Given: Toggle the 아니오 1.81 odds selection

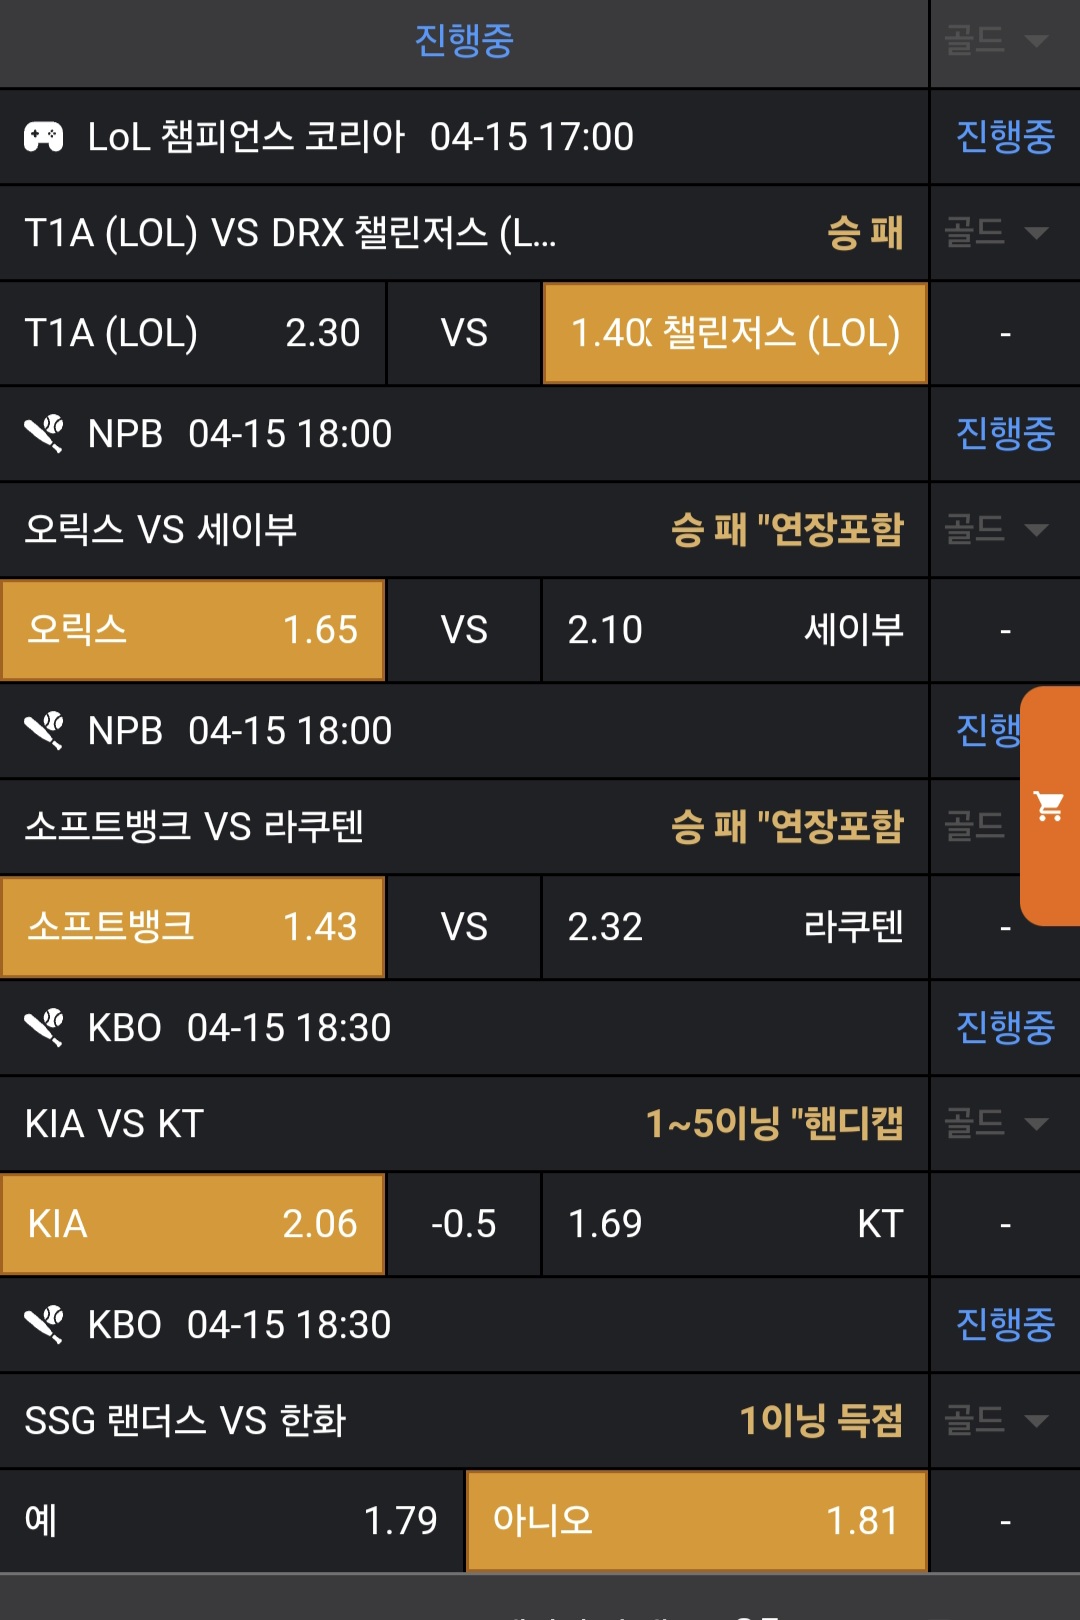Looking at the screenshot, I should click(x=696, y=1521).
